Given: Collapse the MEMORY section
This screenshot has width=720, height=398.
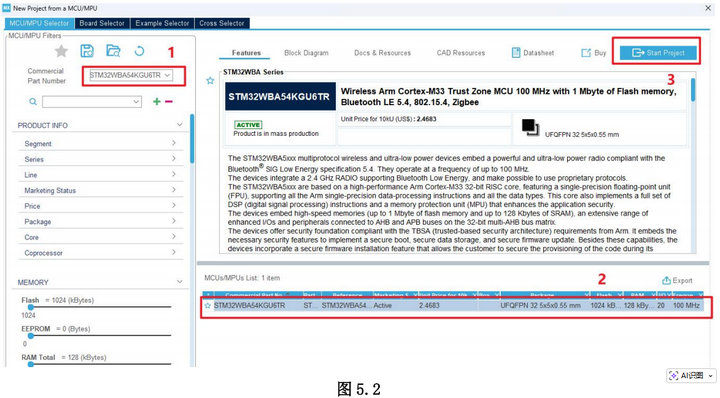Looking at the screenshot, I should (x=180, y=282).
